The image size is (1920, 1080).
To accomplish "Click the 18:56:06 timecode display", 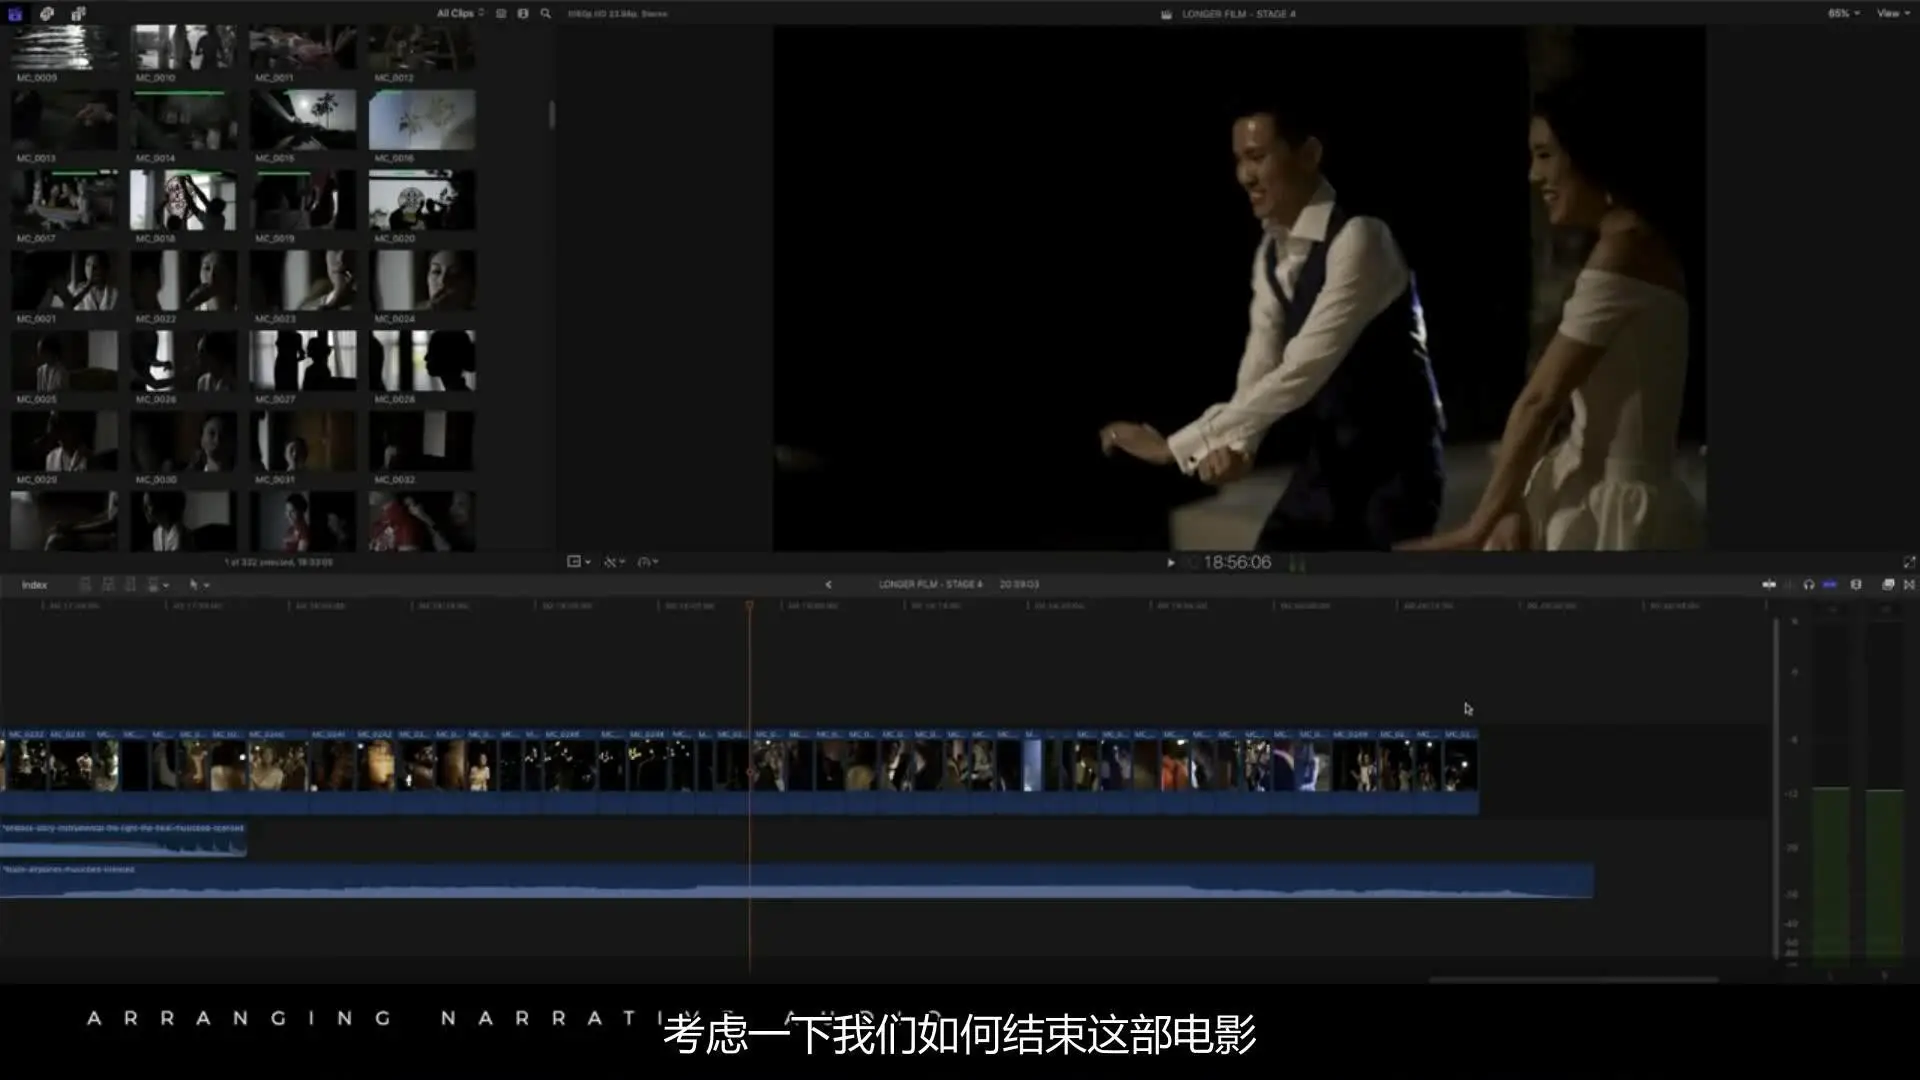I will [1237, 563].
